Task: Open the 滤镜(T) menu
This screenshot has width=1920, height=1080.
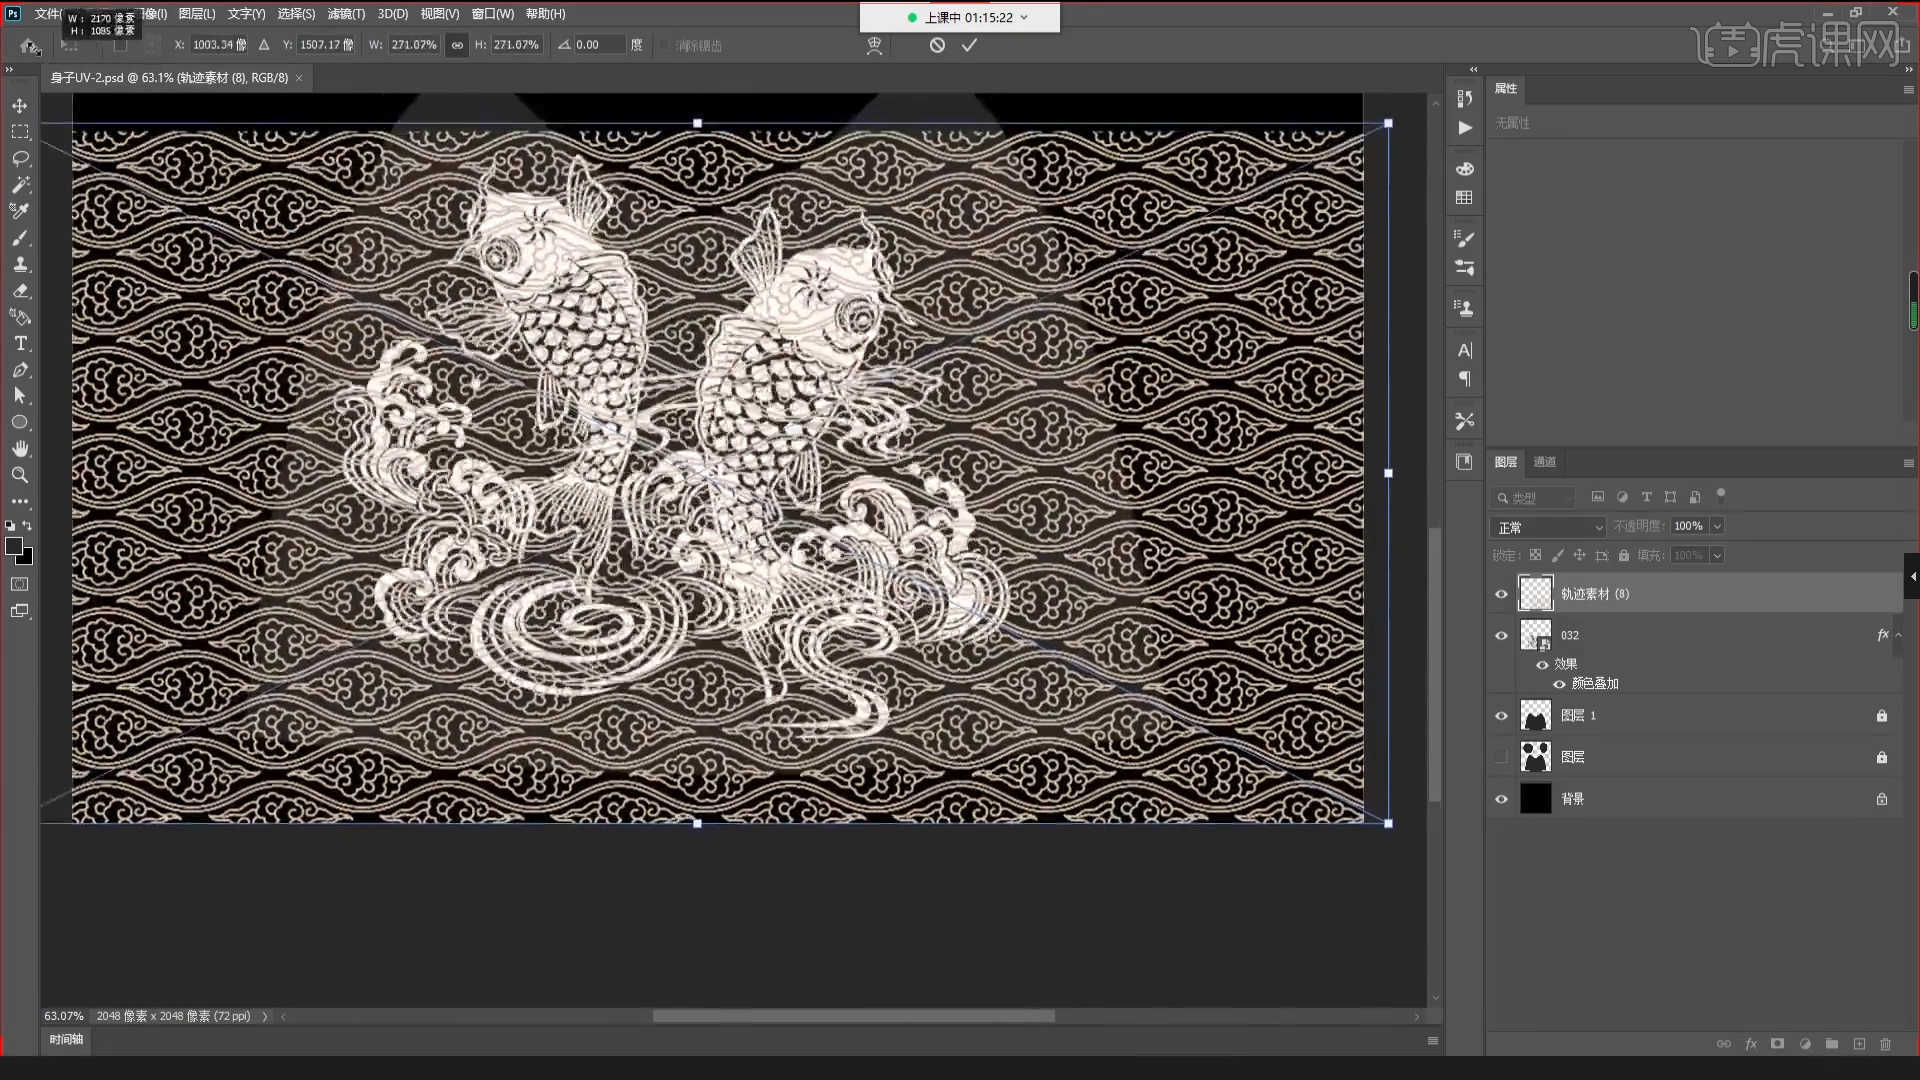Action: pos(346,14)
